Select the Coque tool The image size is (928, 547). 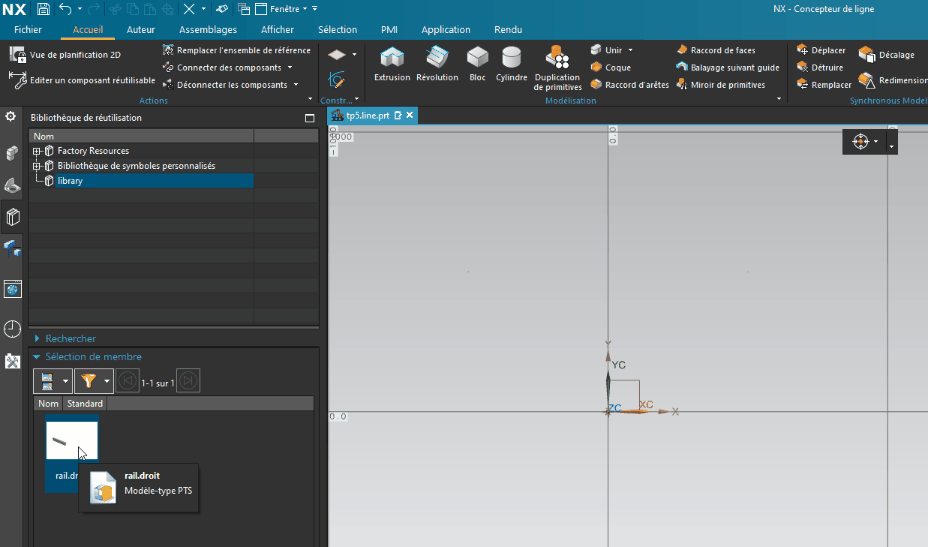point(611,67)
